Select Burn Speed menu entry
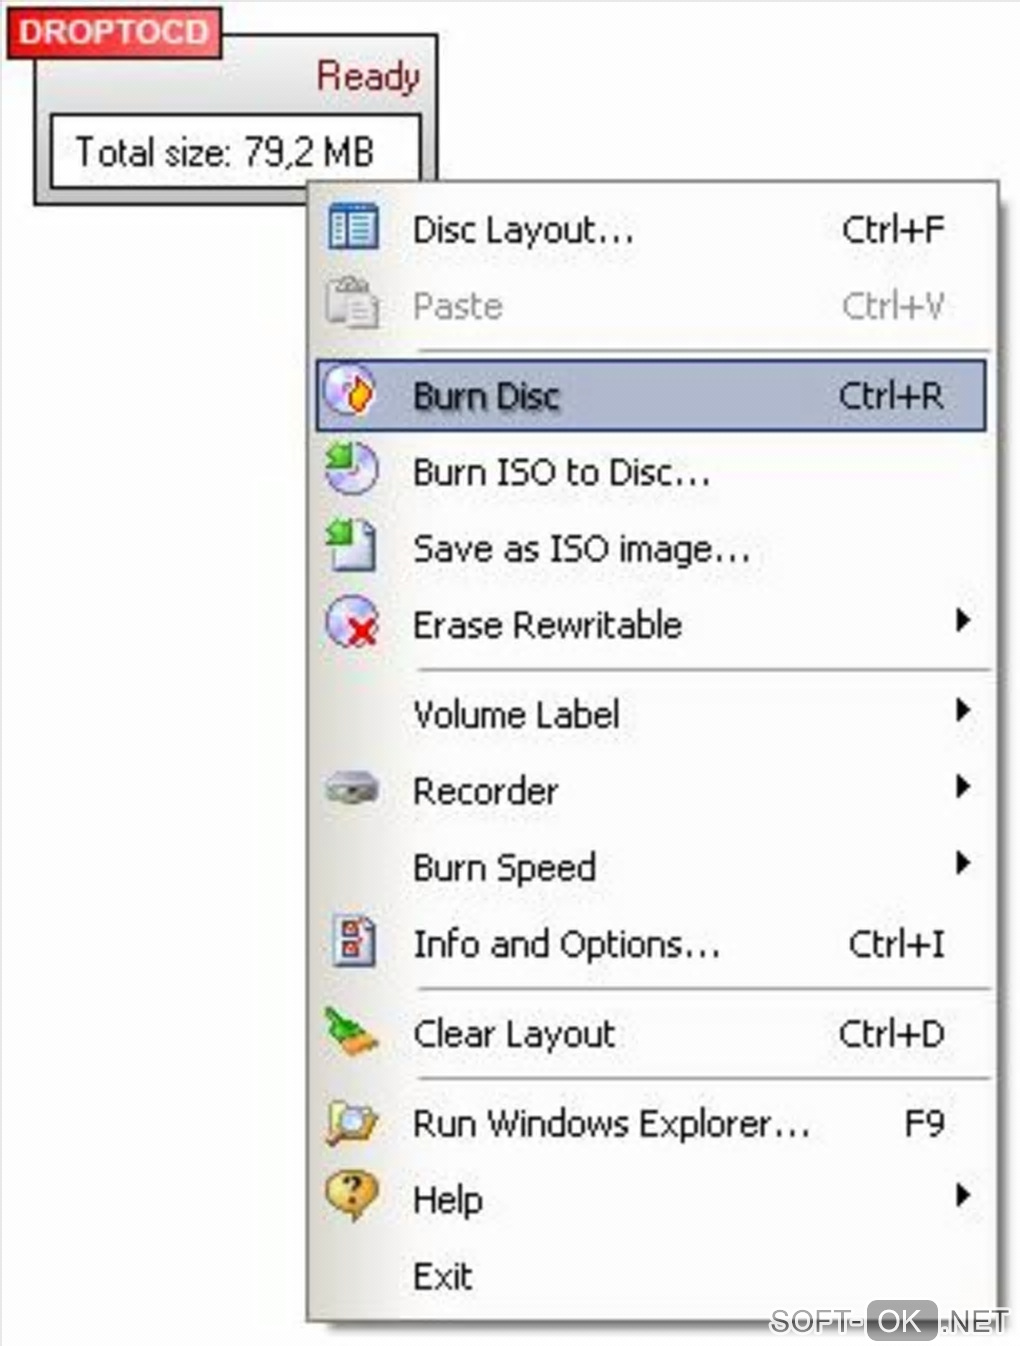1020x1346 pixels. tap(504, 867)
